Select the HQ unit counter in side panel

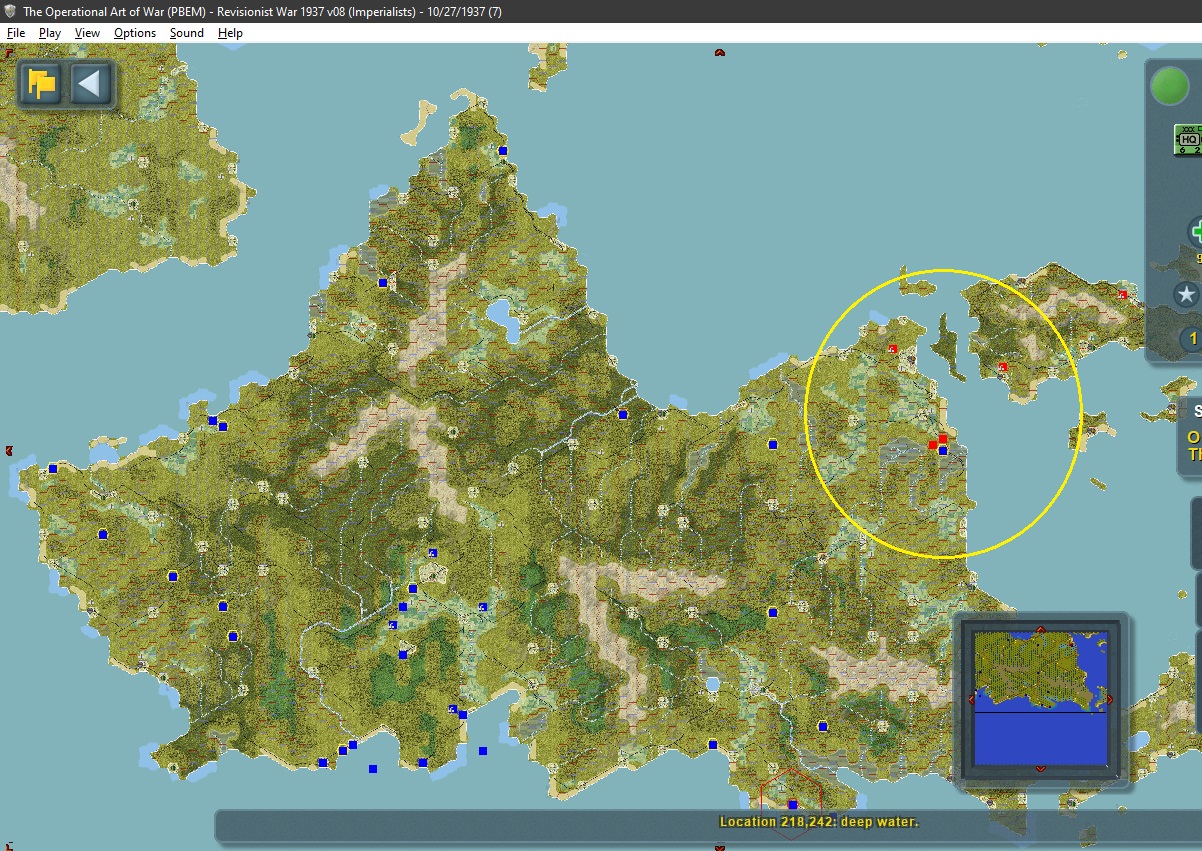(1188, 139)
